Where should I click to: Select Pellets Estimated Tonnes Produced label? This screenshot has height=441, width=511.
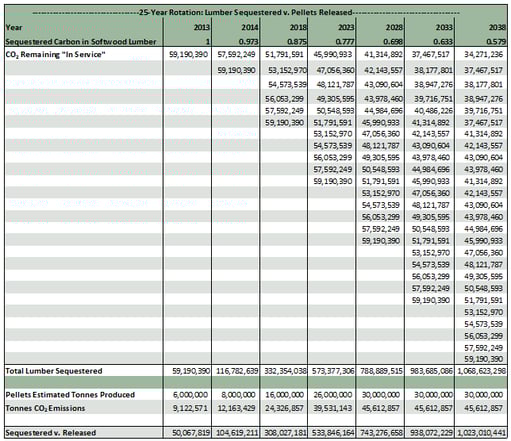pyautogui.click(x=70, y=395)
